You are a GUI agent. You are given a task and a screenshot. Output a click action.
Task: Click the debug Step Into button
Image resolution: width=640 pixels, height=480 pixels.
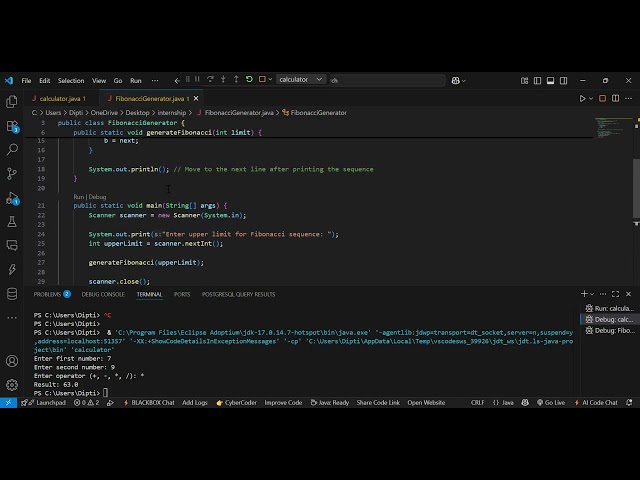[x=223, y=79]
